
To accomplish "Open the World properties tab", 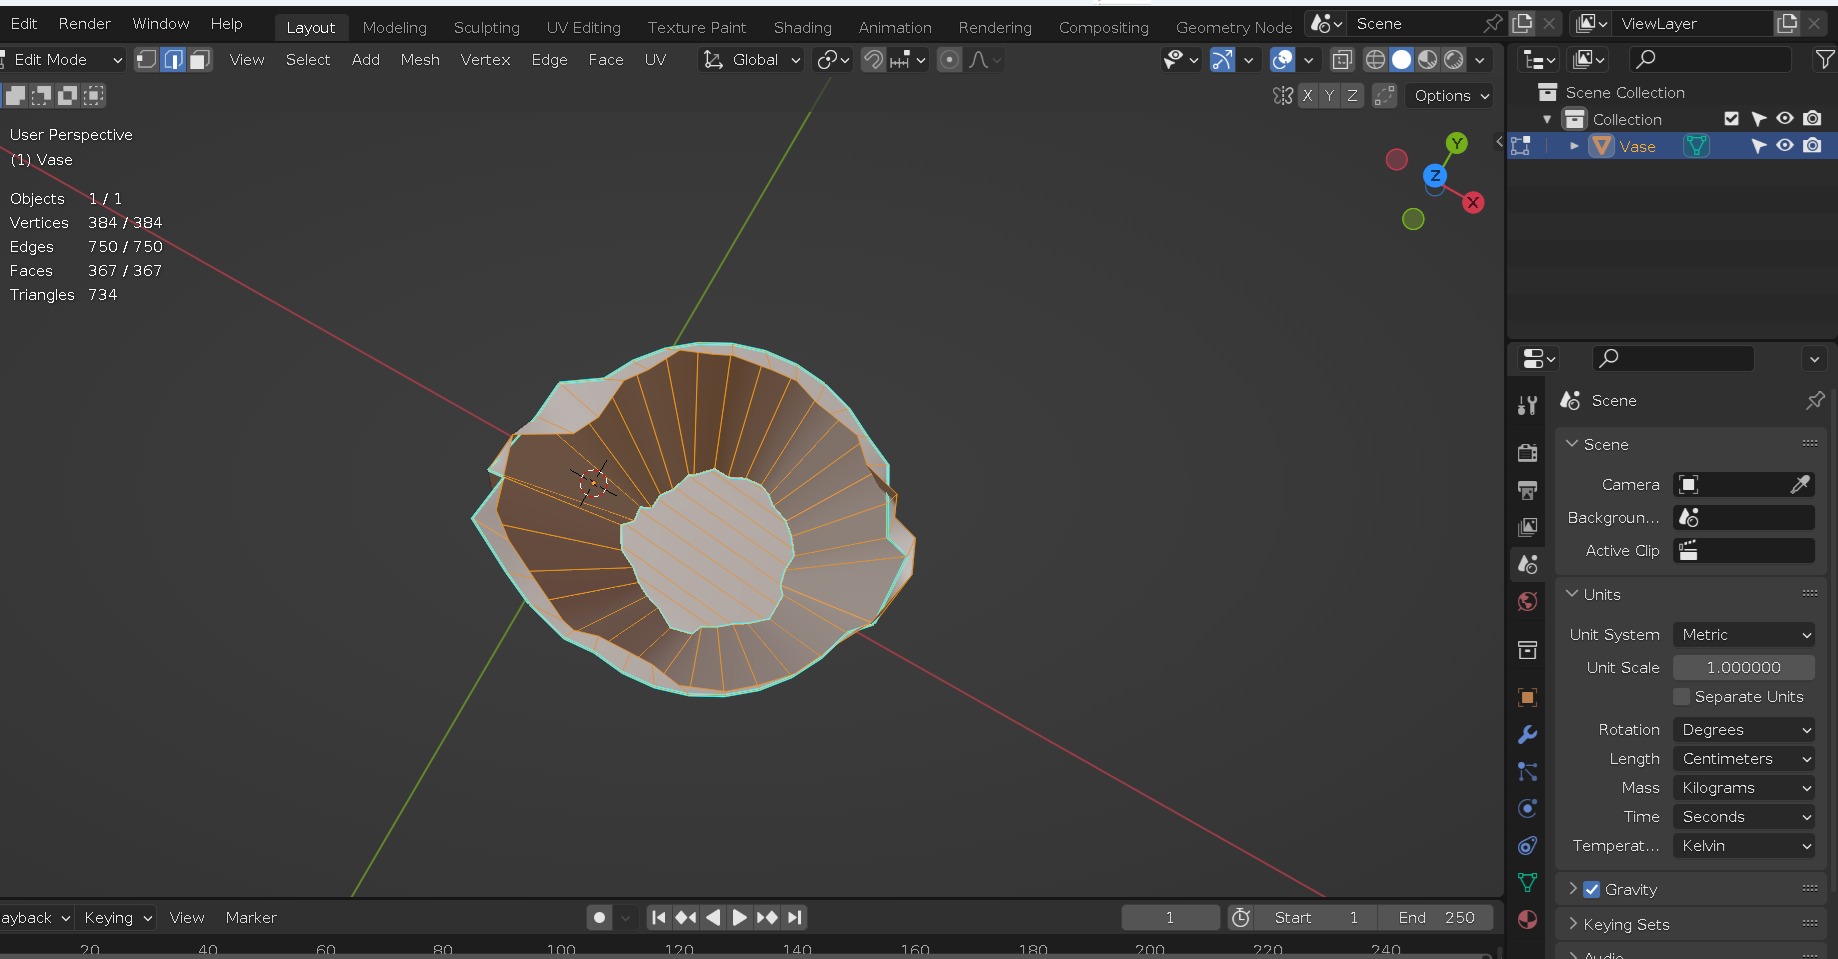I will coord(1527,601).
